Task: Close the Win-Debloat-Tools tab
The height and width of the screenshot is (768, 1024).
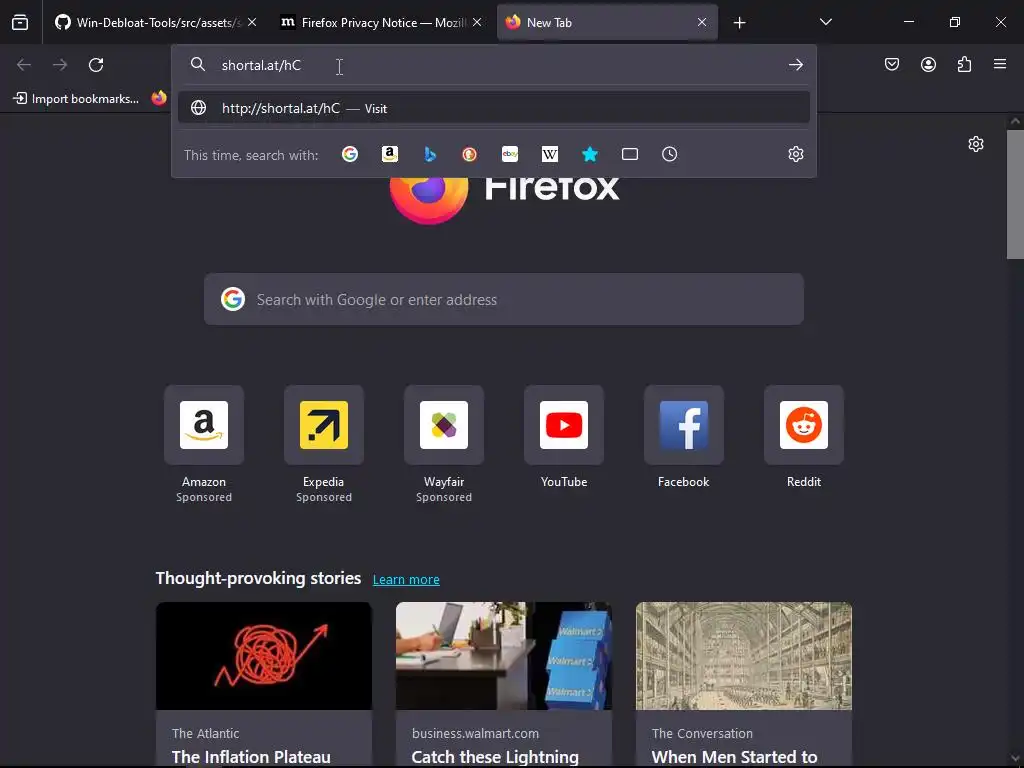Action: [x=252, y=23]
